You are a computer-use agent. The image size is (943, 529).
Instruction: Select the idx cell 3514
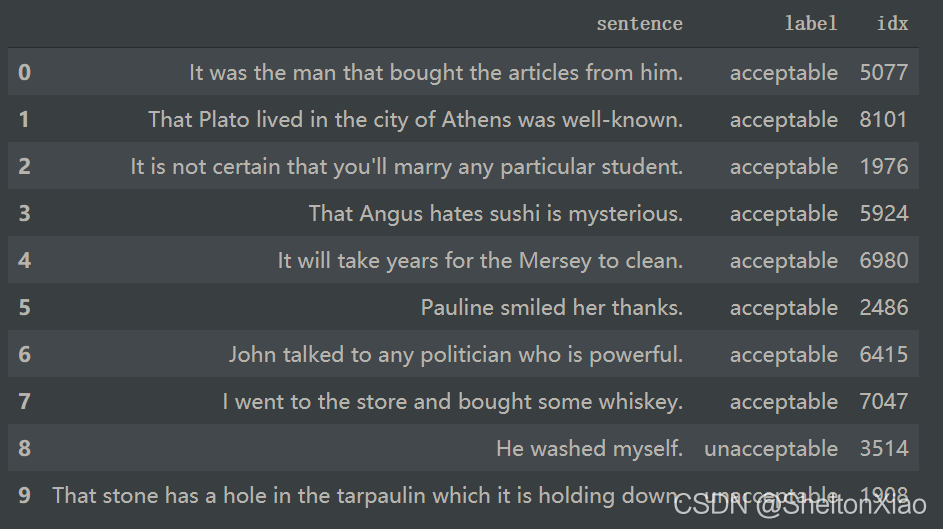point(883,449)
